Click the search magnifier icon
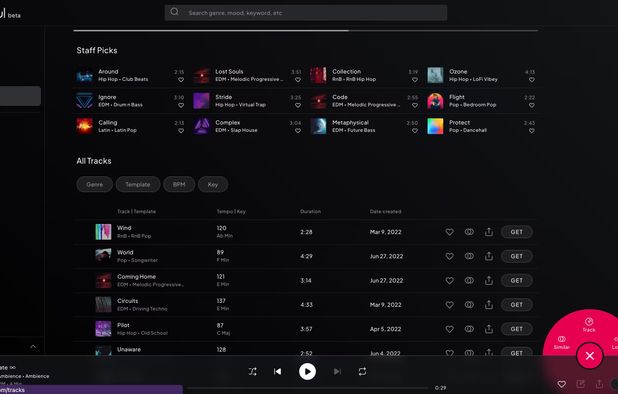The width and height of the screenshot is (618, 394). [175, 12]
